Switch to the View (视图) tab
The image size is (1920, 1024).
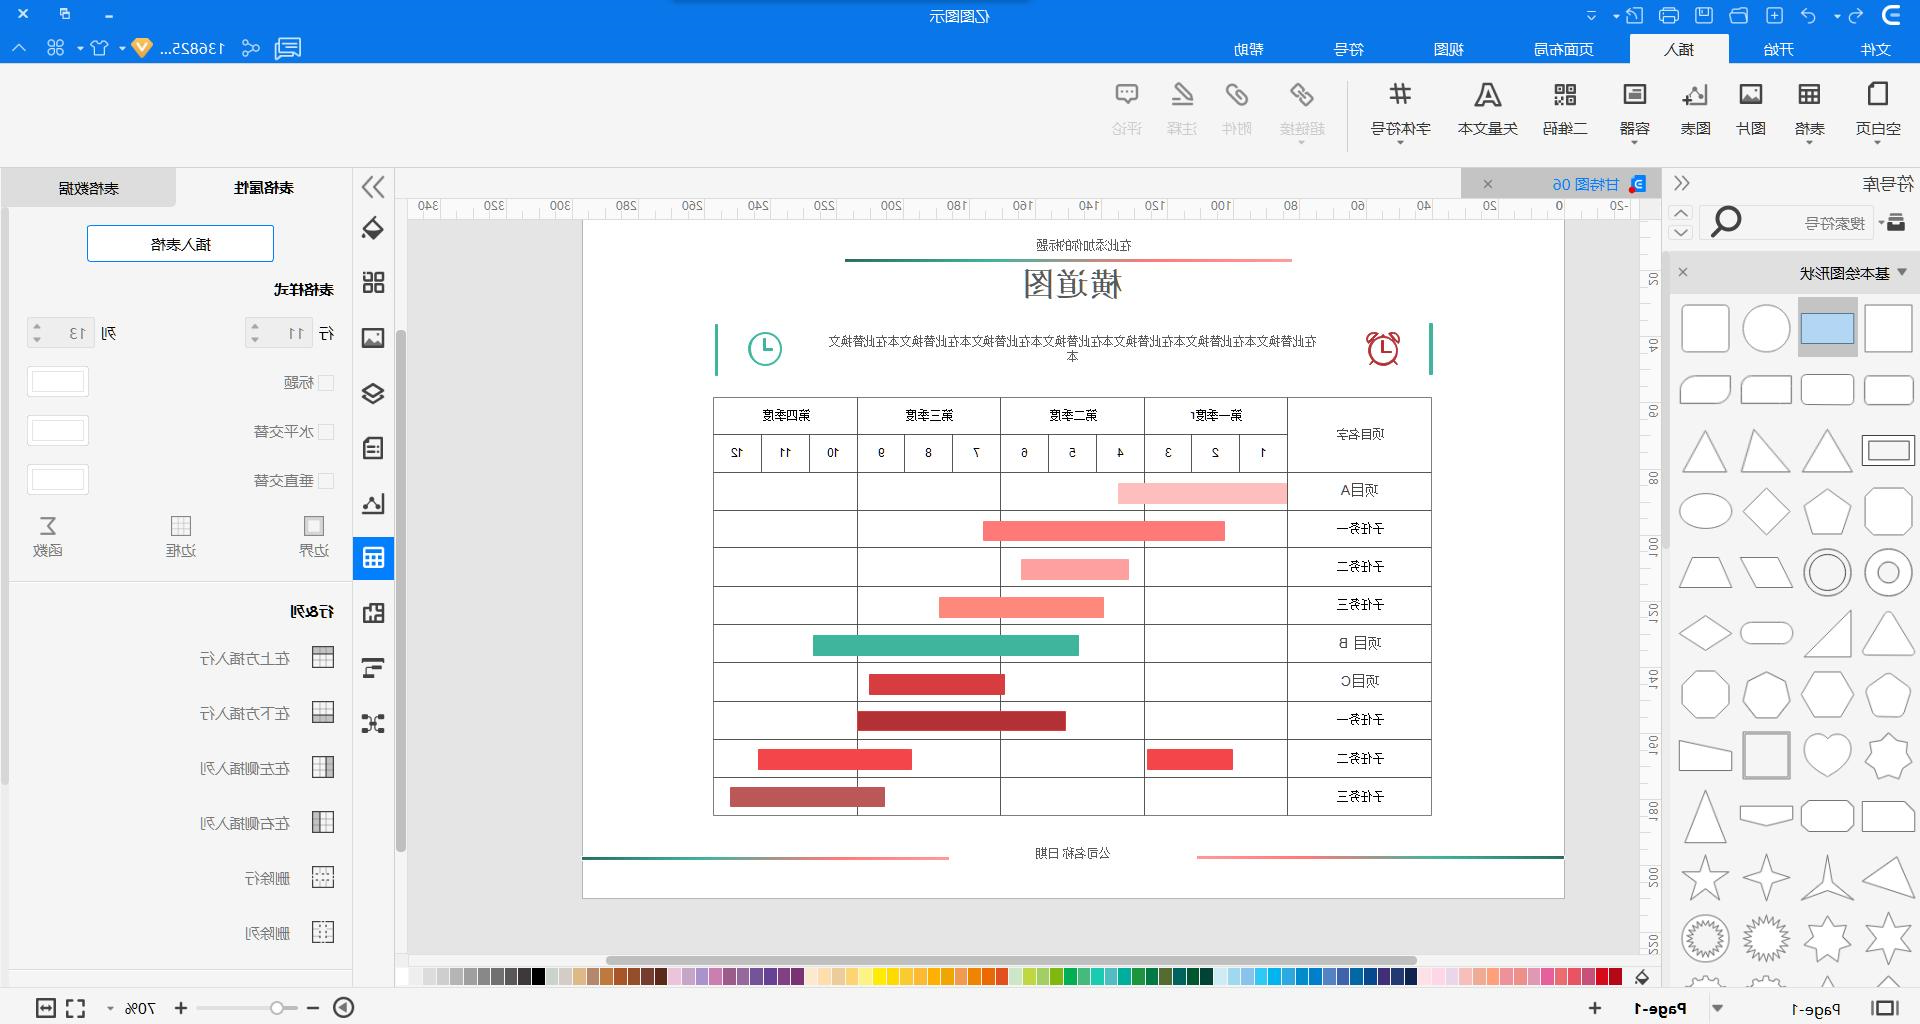tap(1449, 49)
